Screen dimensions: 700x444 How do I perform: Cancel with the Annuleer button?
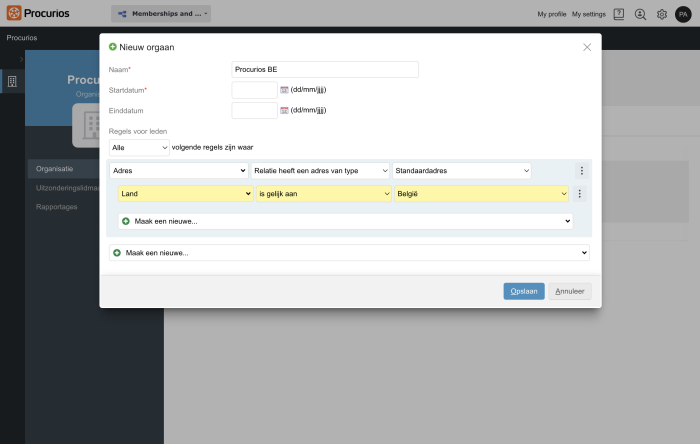(570, 291)
